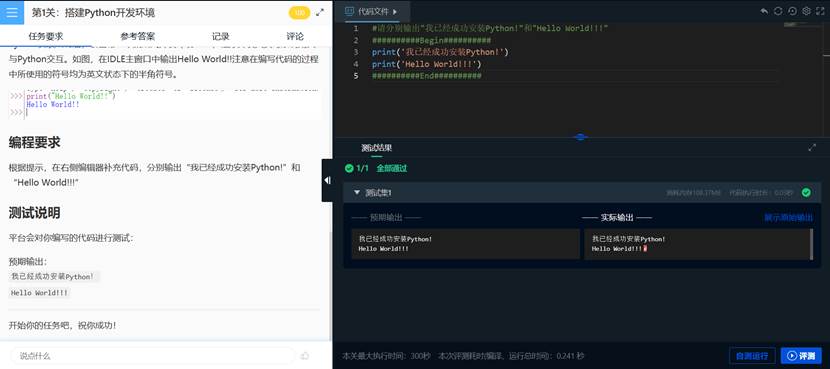830x369 pixels.
Task: Click the ##########End########## comment line
Action: (427, 76)
